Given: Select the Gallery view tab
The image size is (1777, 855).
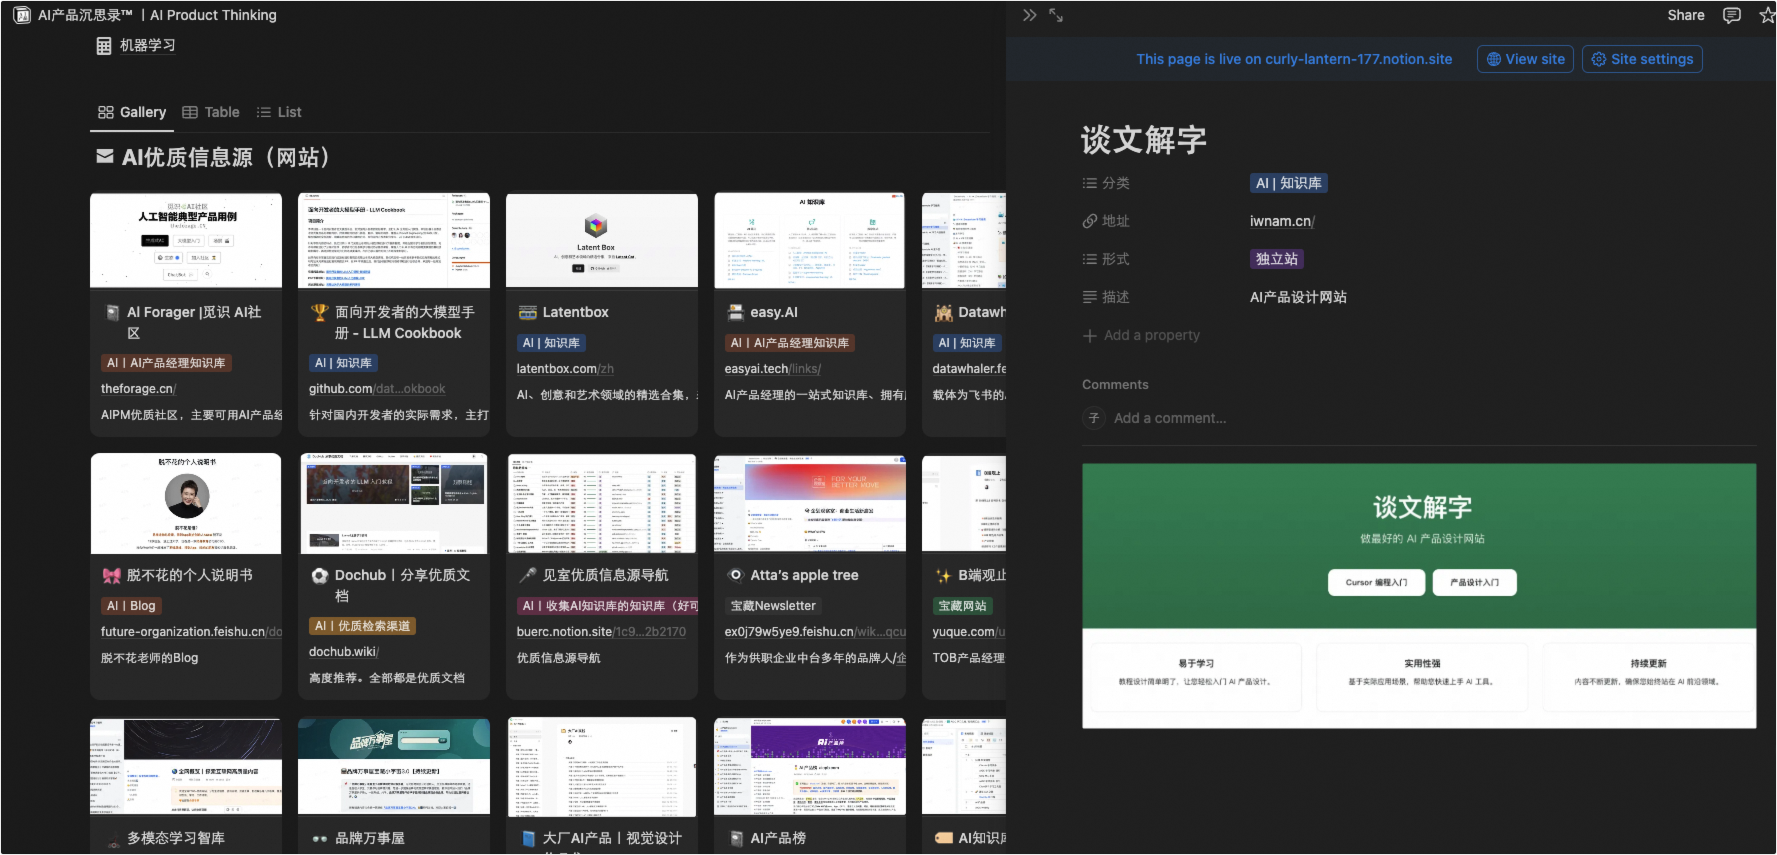Looking at the screenshot, I should coord(132,112).
